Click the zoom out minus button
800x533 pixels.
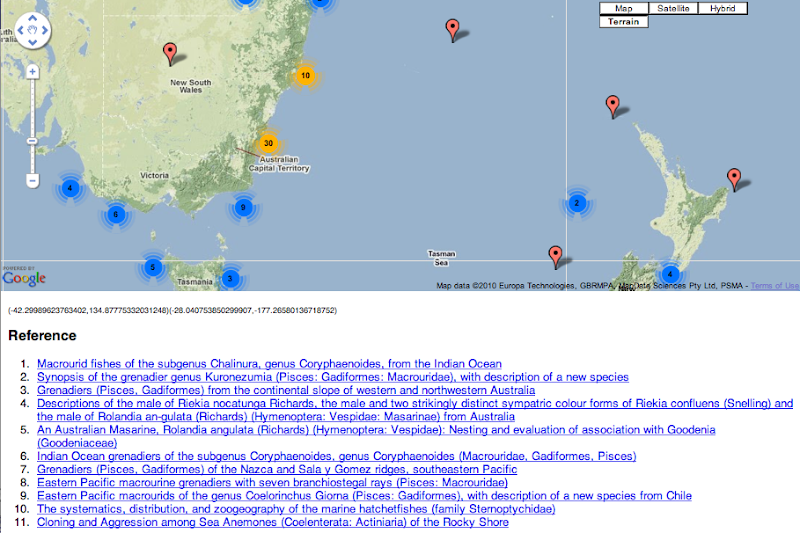pyautogui.click(x=32, y=181)
